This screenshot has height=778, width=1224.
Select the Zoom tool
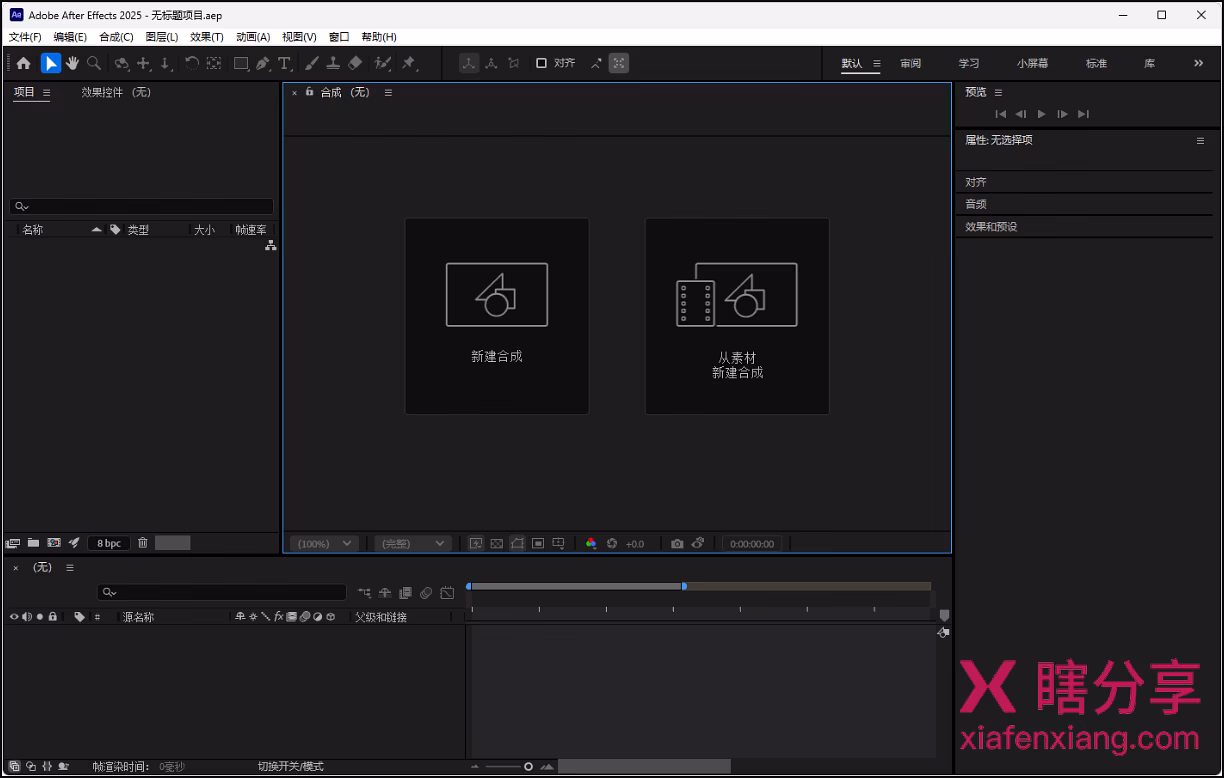[x=94, y=63]
